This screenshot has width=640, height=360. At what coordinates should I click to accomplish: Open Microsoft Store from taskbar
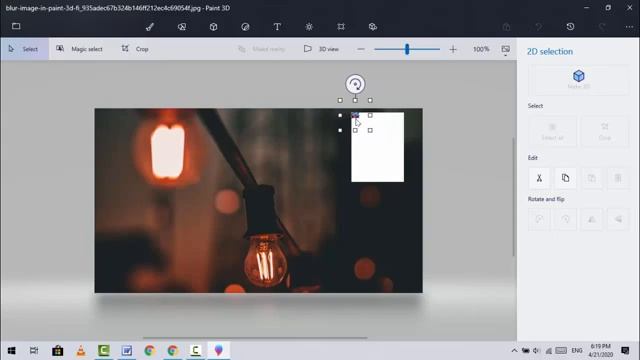point(58,351)
